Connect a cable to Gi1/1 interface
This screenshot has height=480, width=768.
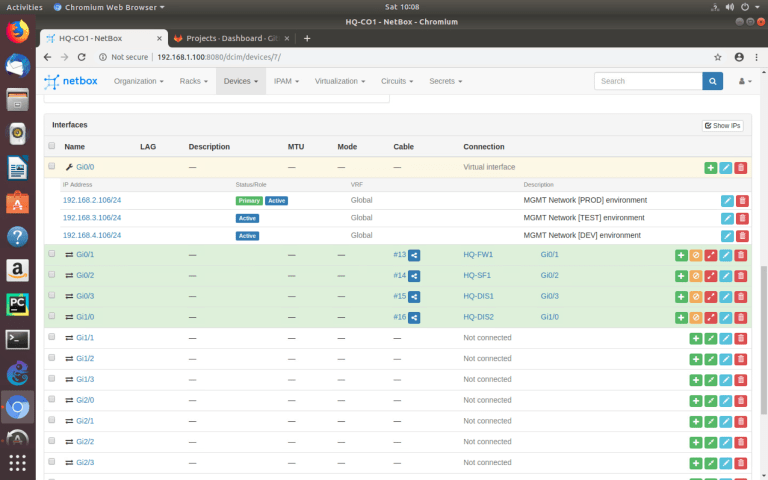711,338
